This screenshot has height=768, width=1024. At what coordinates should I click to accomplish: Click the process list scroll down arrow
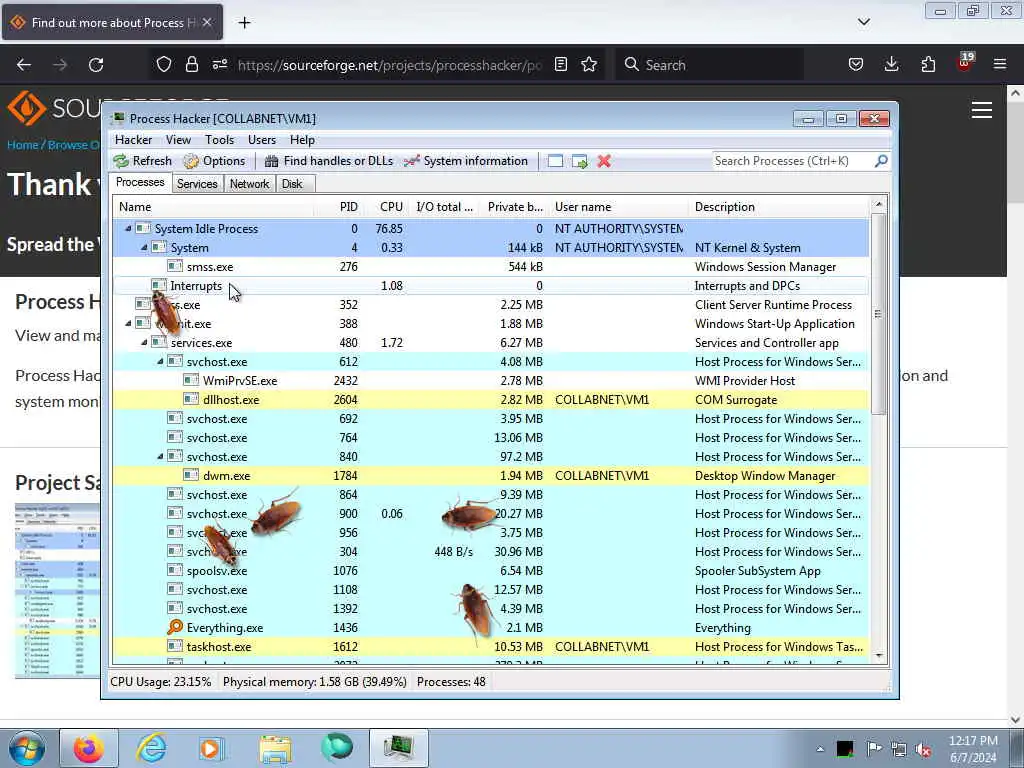click(878, 655)
